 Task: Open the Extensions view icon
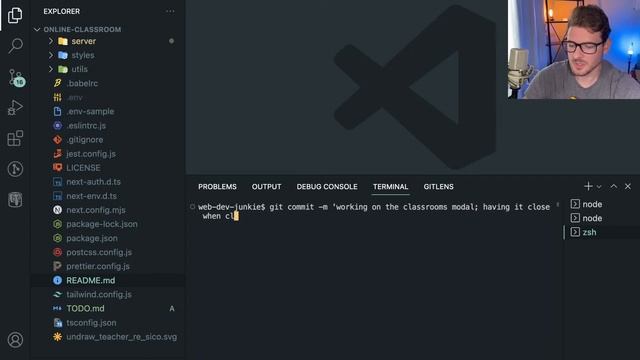point(15,138)
